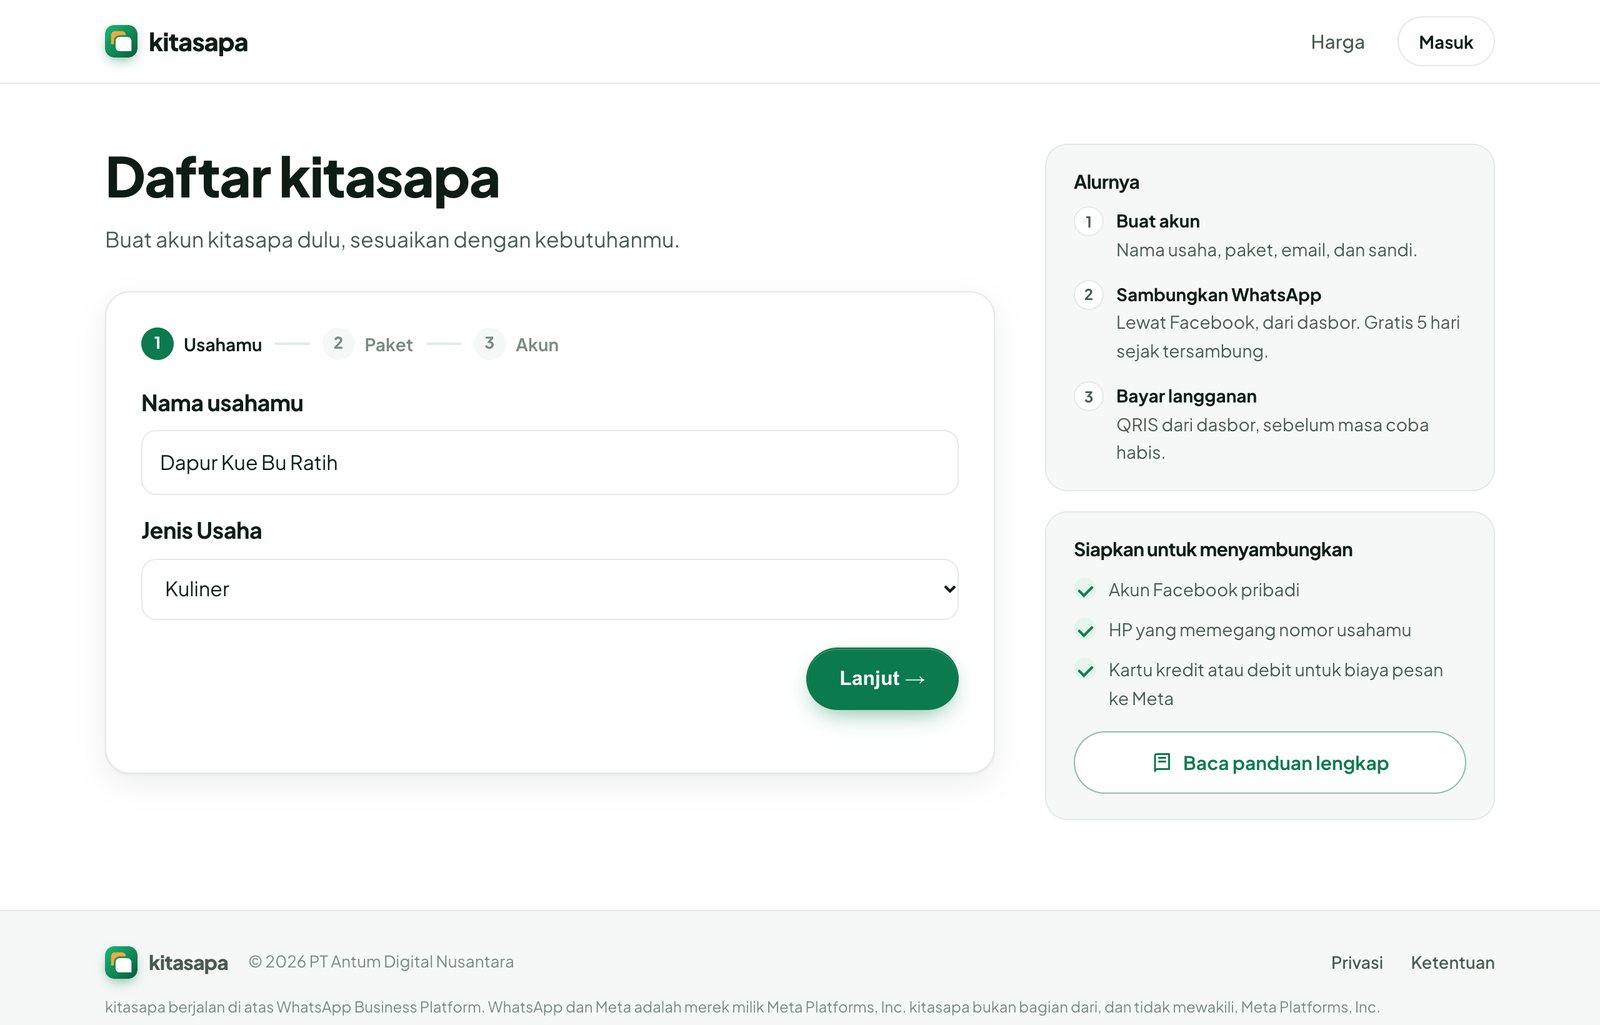Click step 1 circle beside Usahamu

coord(157,343)
